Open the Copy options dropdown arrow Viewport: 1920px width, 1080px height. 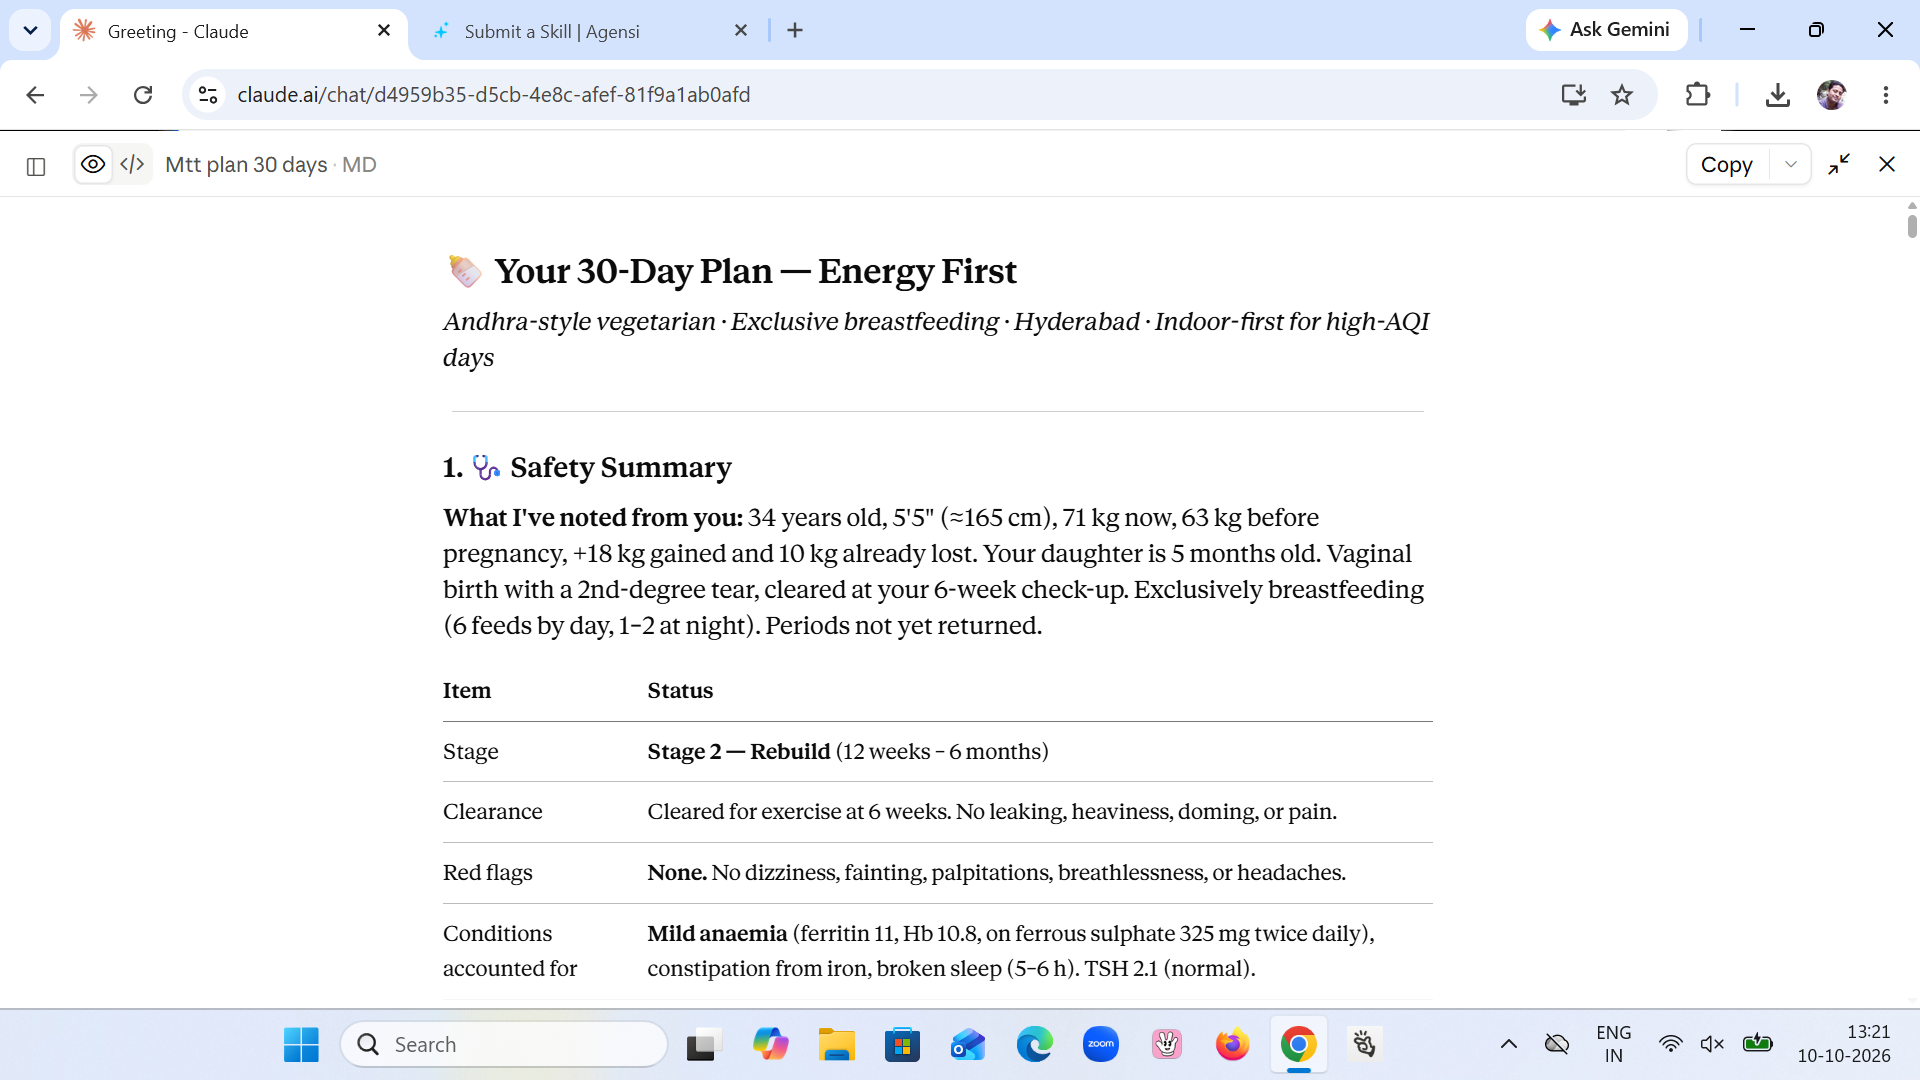point(1791,165)
